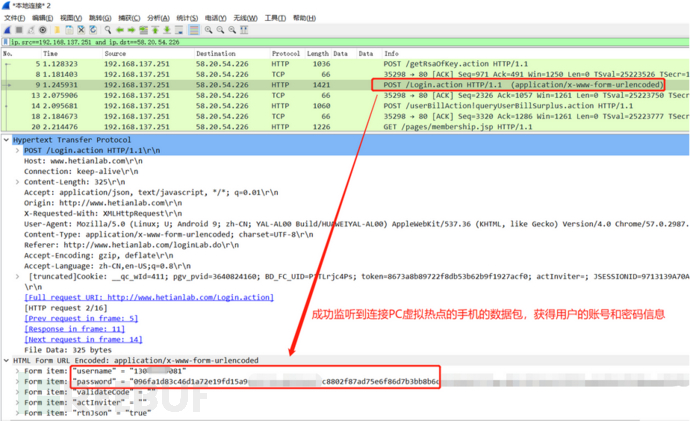Image resolution: width=690 pixels, height=421 pixels.
Task: Select the User-Agent: Mozilla/5.0 line
Action: [x=356, y=224]
